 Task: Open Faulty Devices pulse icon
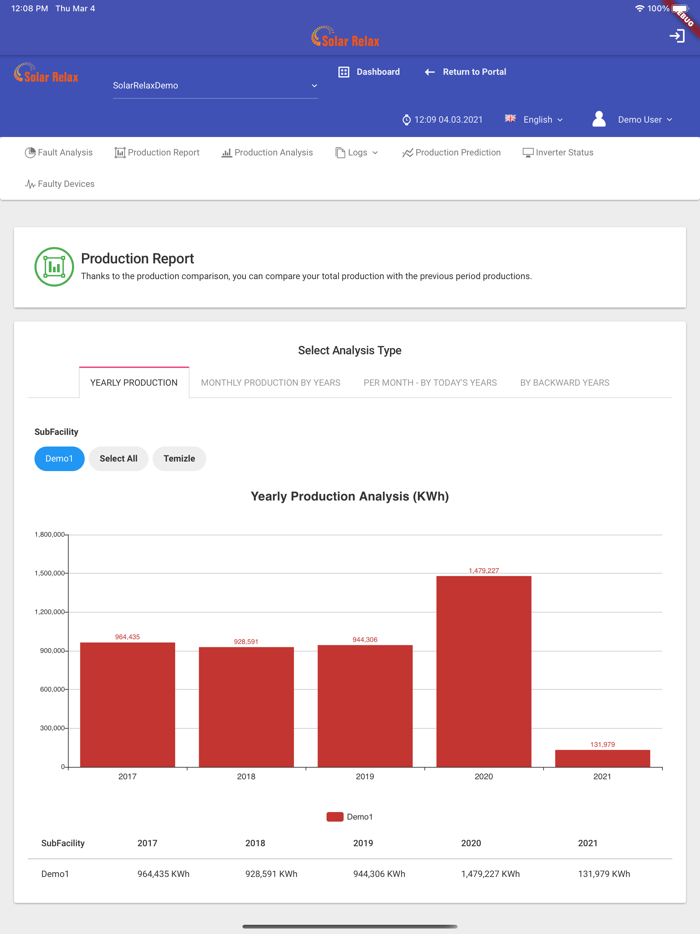30,185
